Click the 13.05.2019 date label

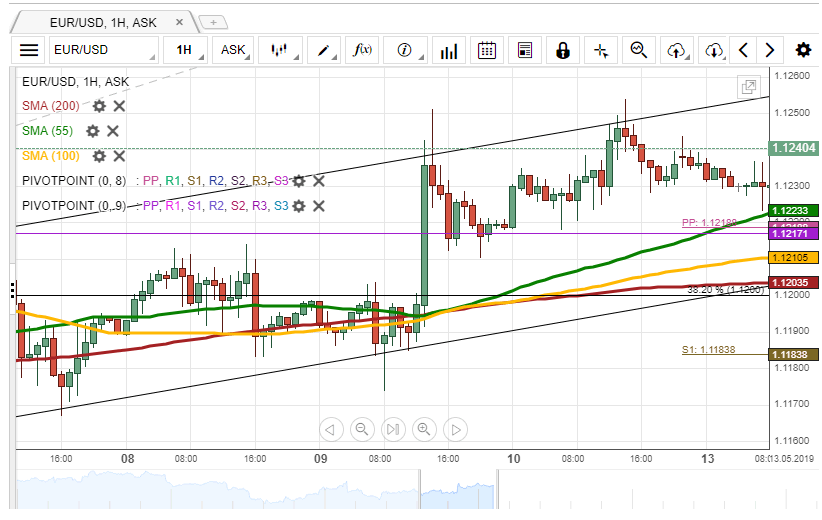[792, 459]
